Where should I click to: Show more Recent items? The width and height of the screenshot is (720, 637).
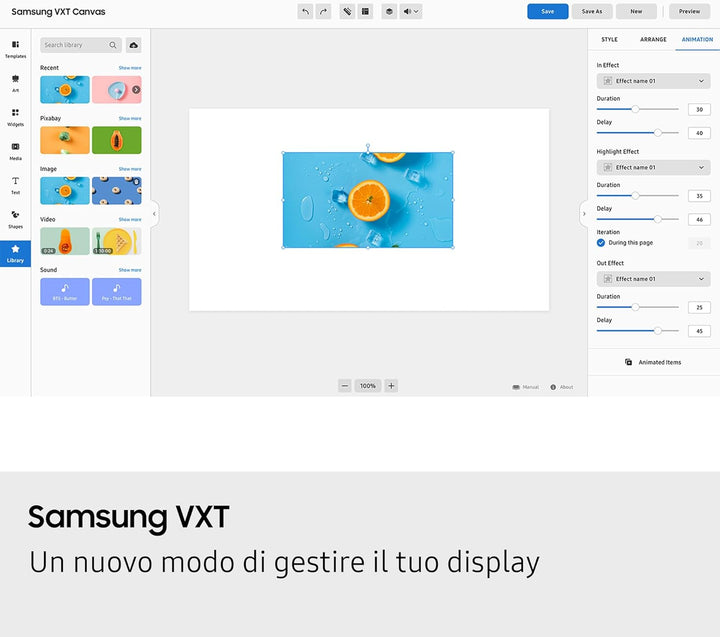coord(130,68)
